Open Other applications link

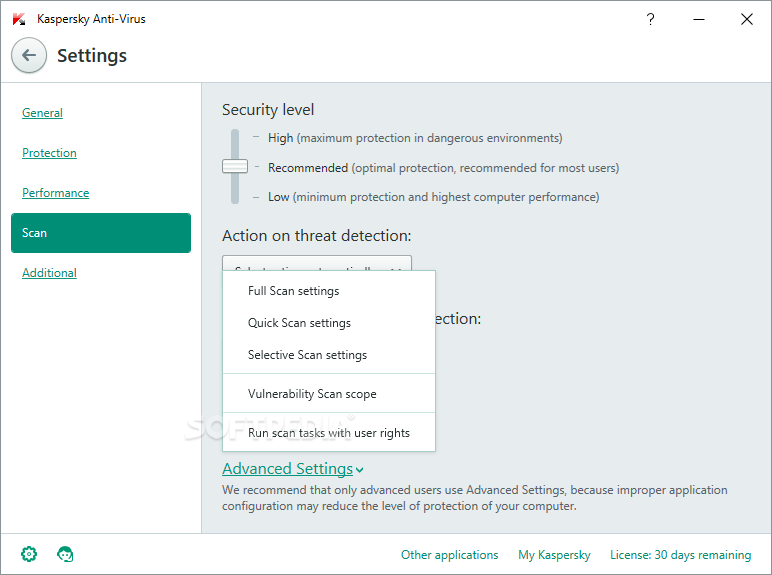coord(450,555)
